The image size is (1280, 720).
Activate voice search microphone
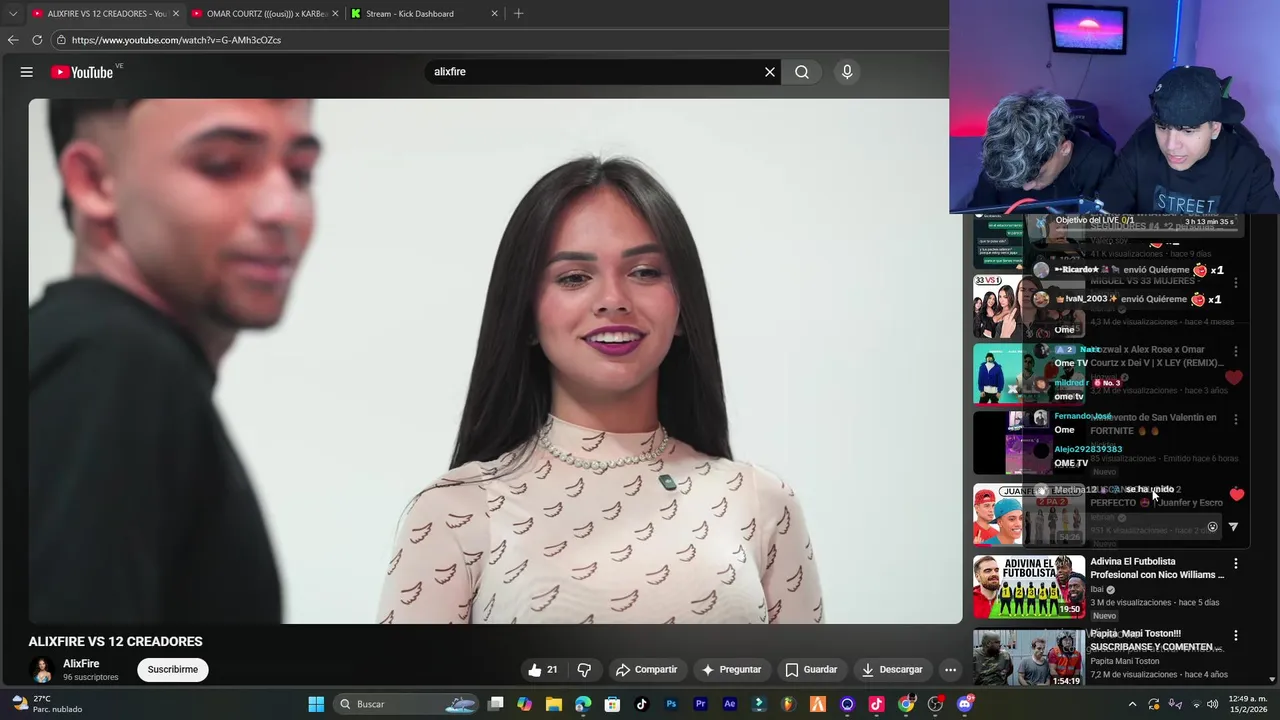point(847,72)
